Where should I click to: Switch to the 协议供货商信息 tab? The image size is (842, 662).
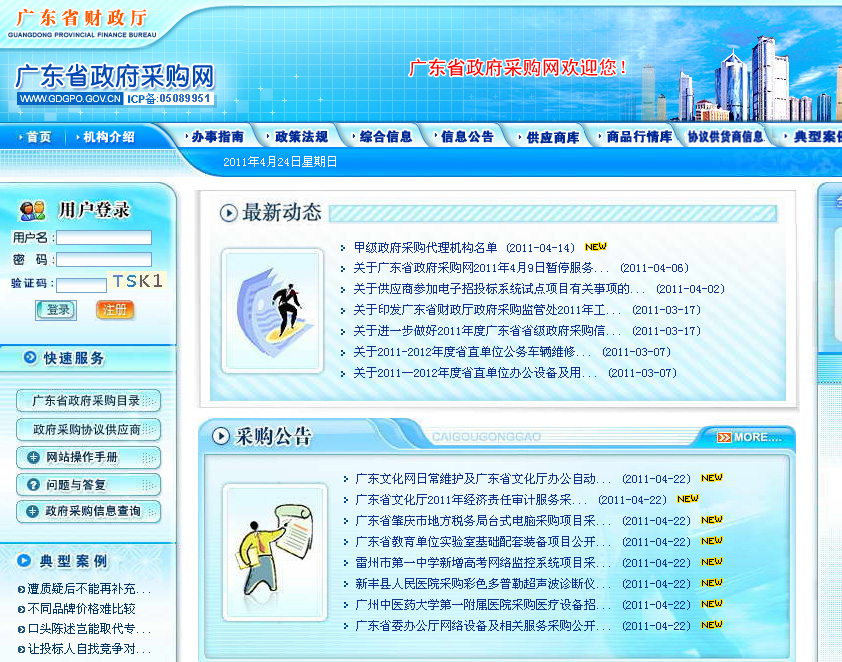click(x=725, y=137)
